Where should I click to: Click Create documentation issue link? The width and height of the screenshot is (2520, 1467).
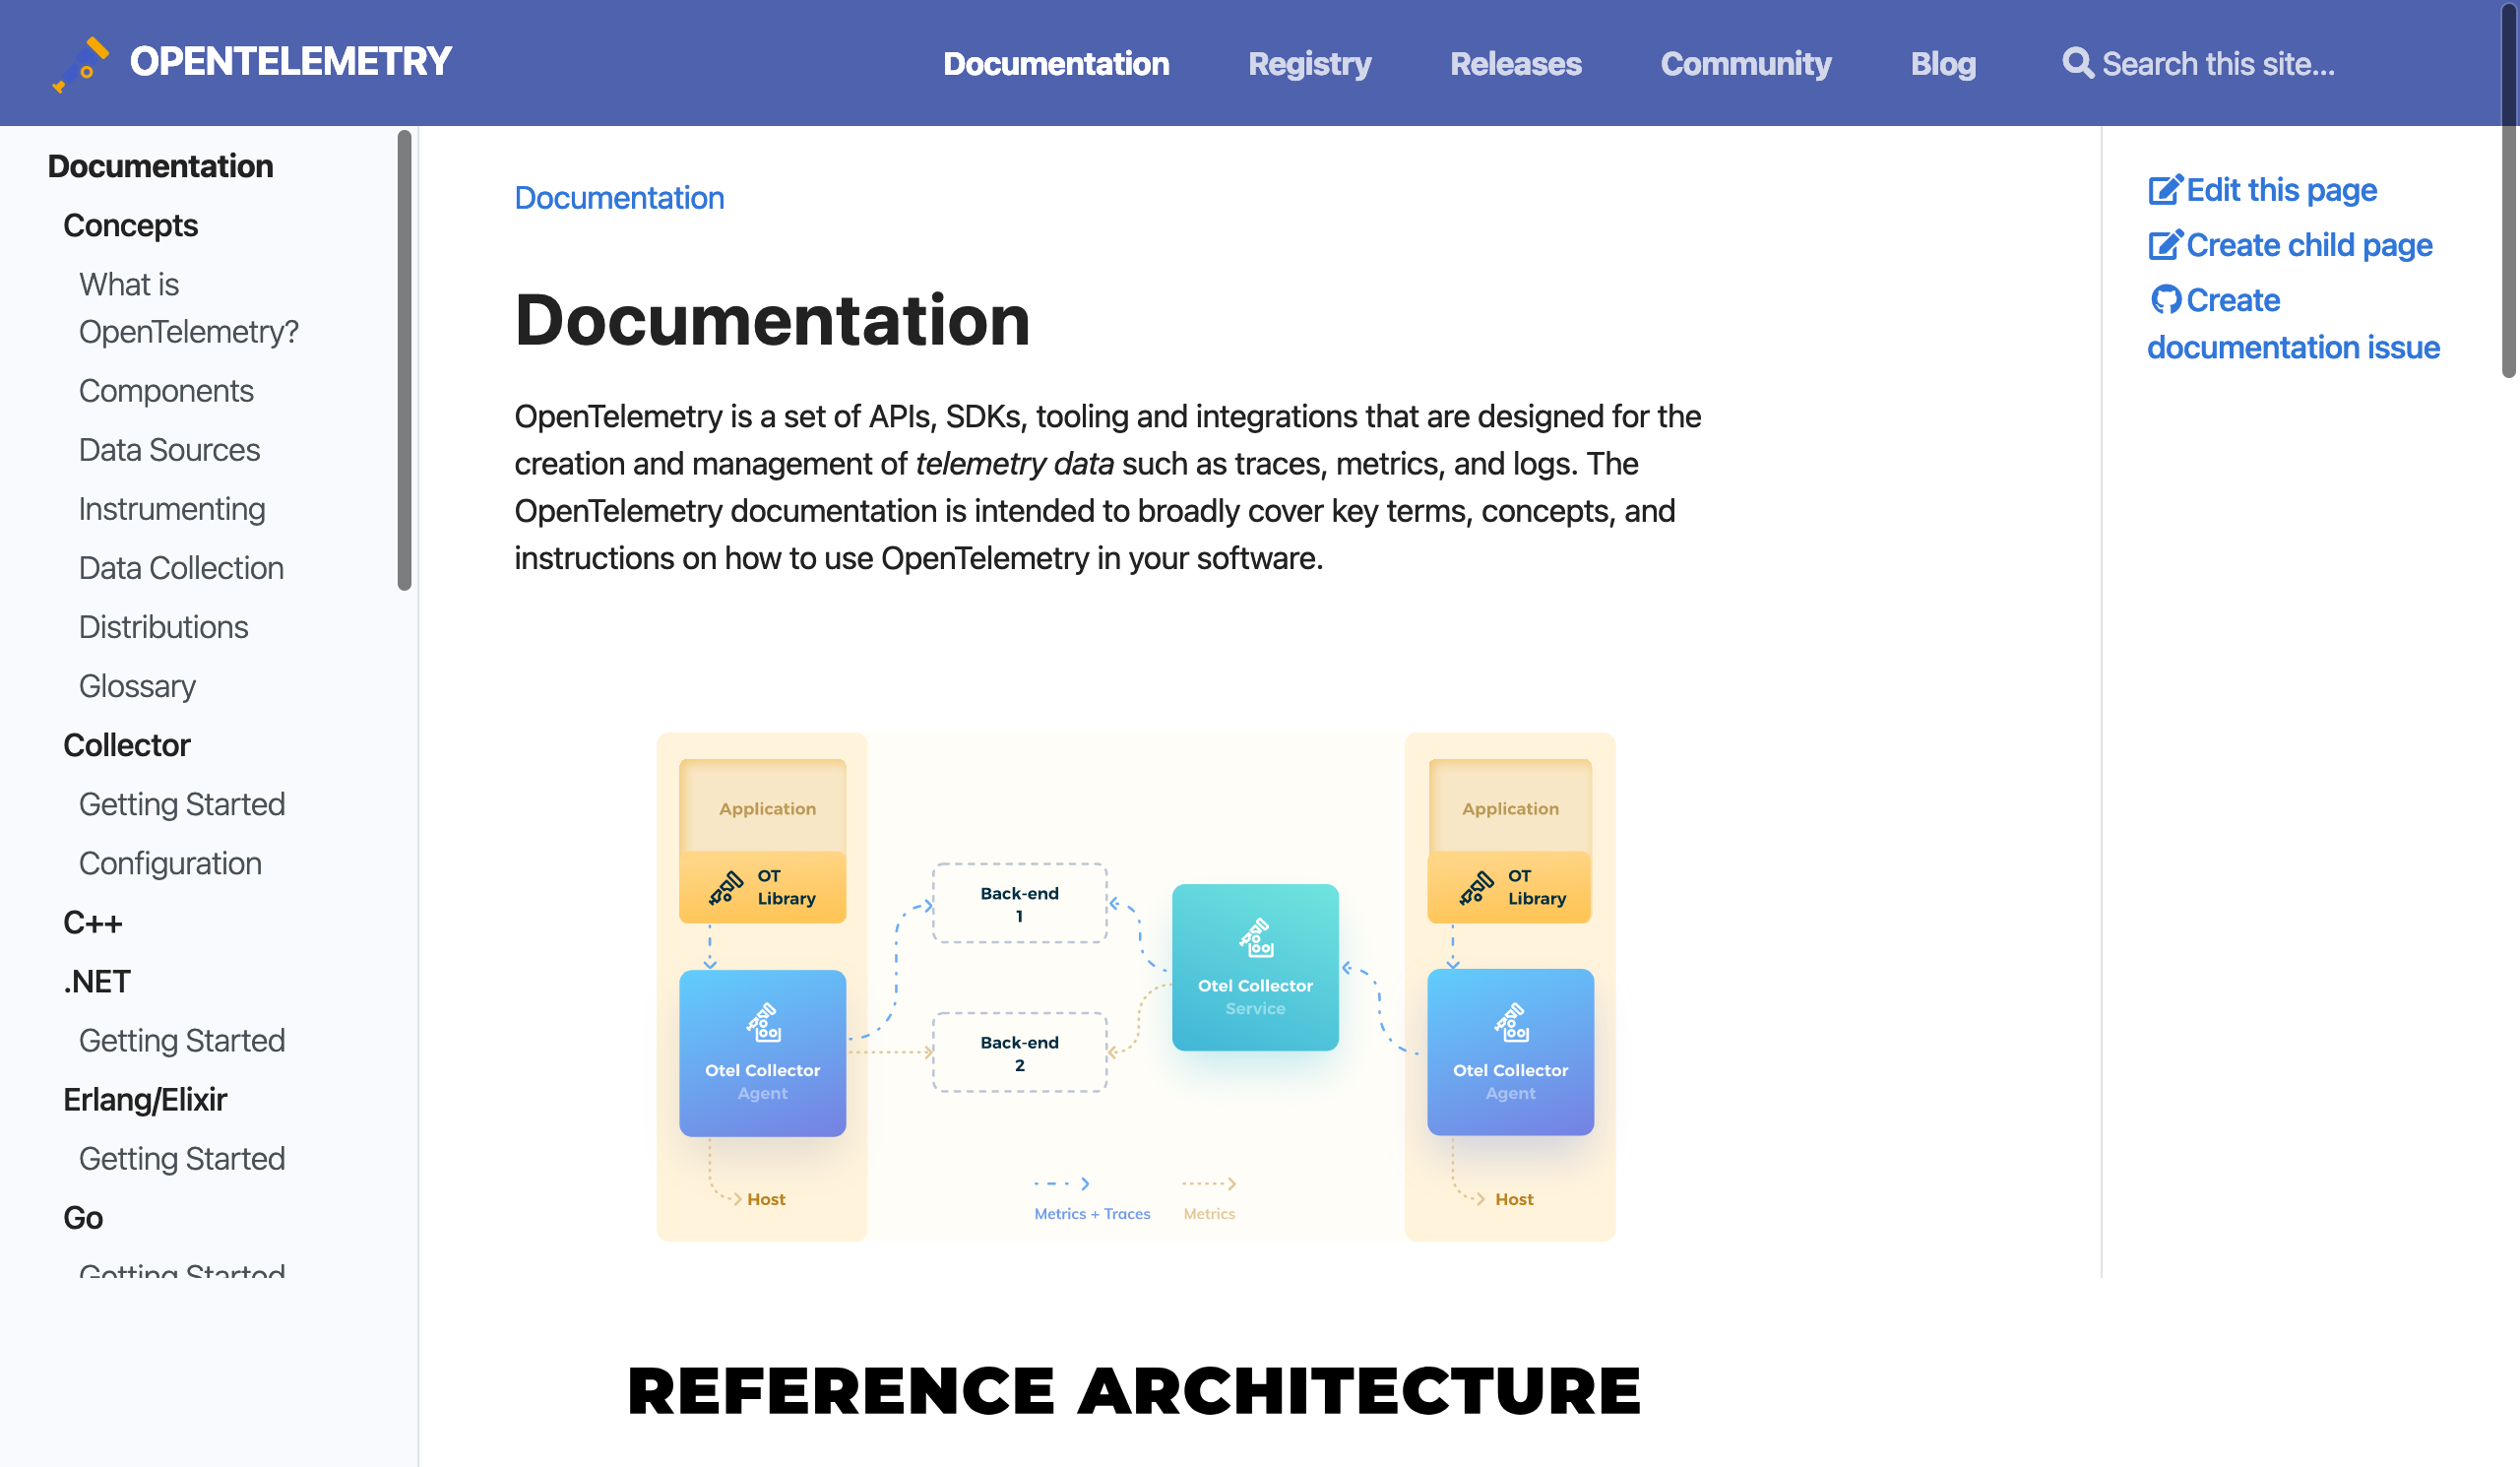click(x=2293, y=324)
